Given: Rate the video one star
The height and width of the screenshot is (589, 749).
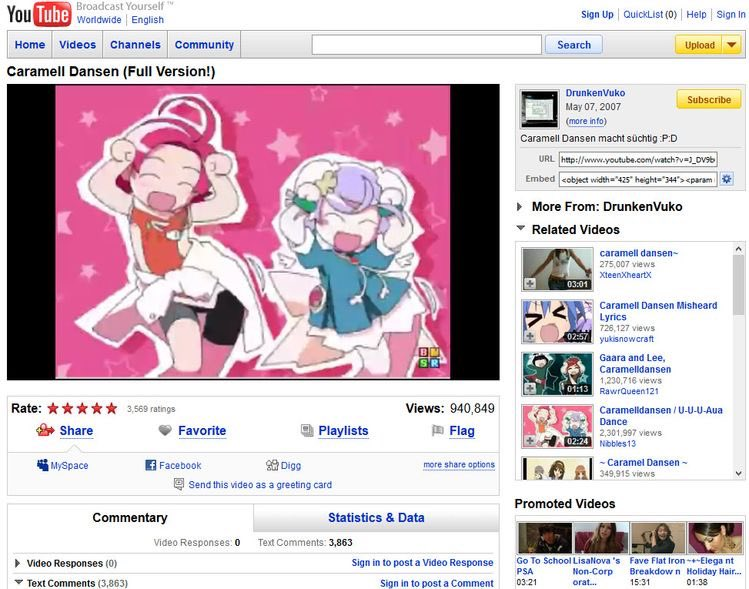Looking at the screenshot, I should (53, 408).
